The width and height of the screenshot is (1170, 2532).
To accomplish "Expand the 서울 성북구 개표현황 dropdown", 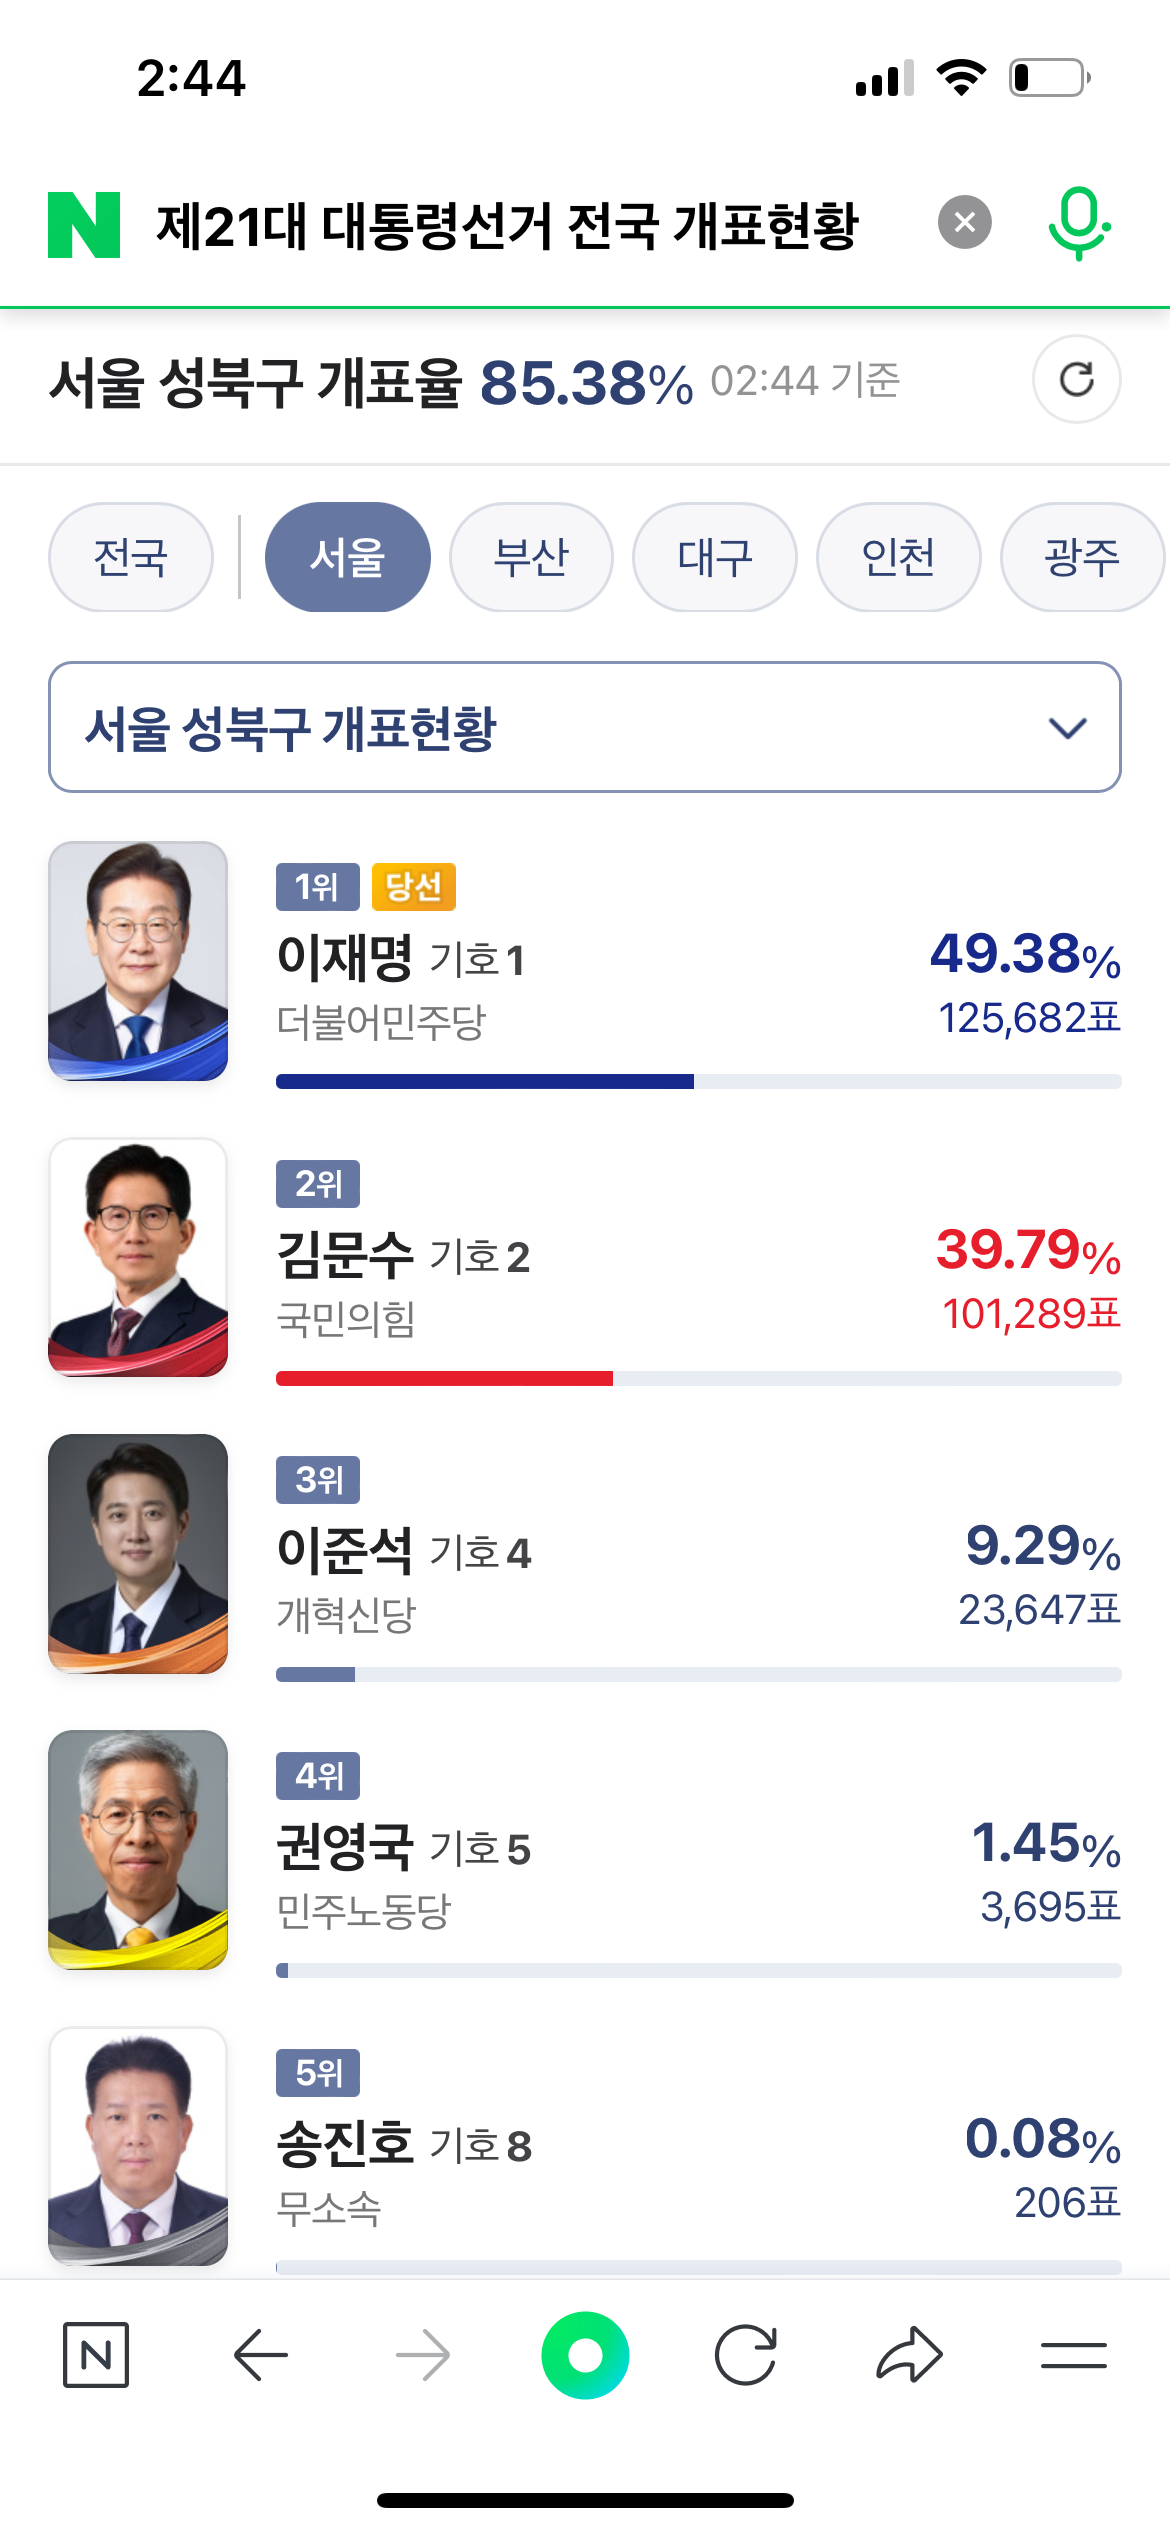I will 584,727.
